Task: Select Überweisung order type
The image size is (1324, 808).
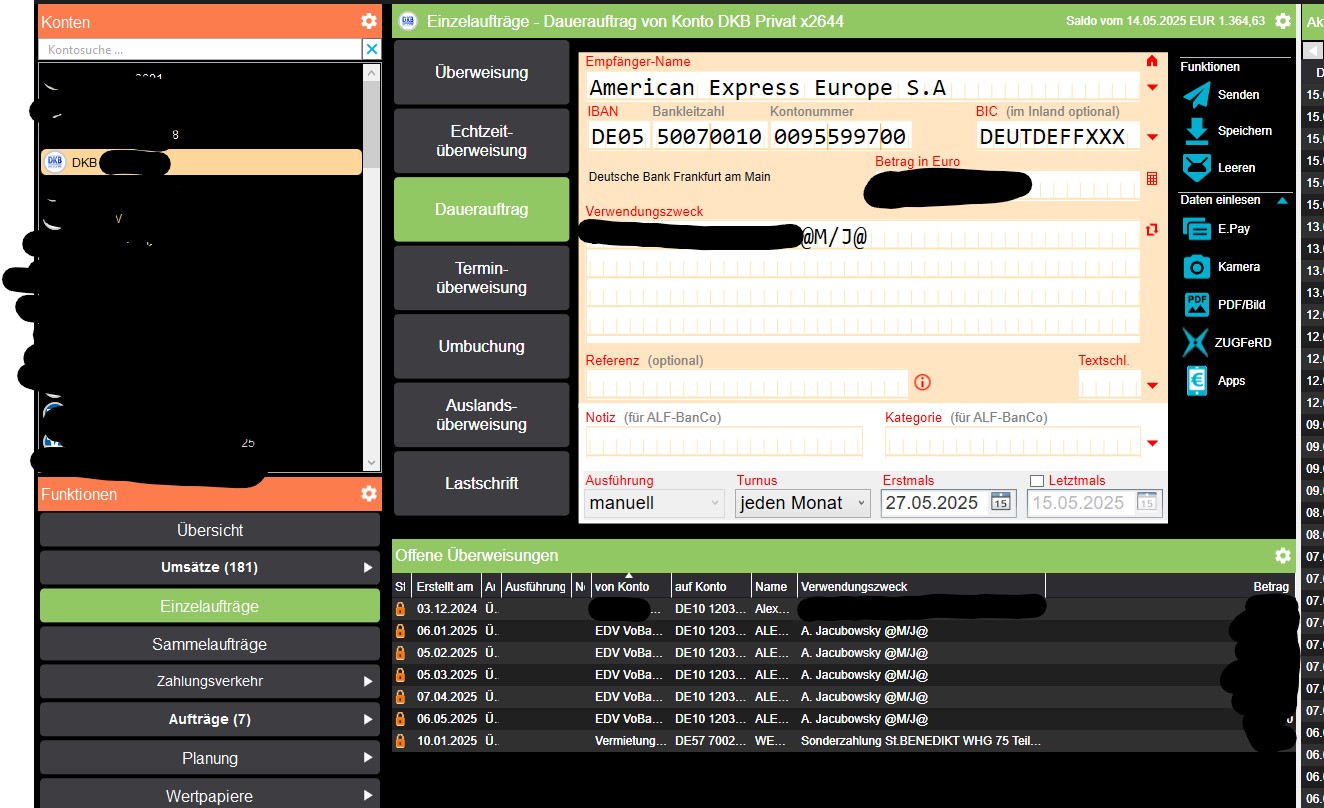Action: 481,72
